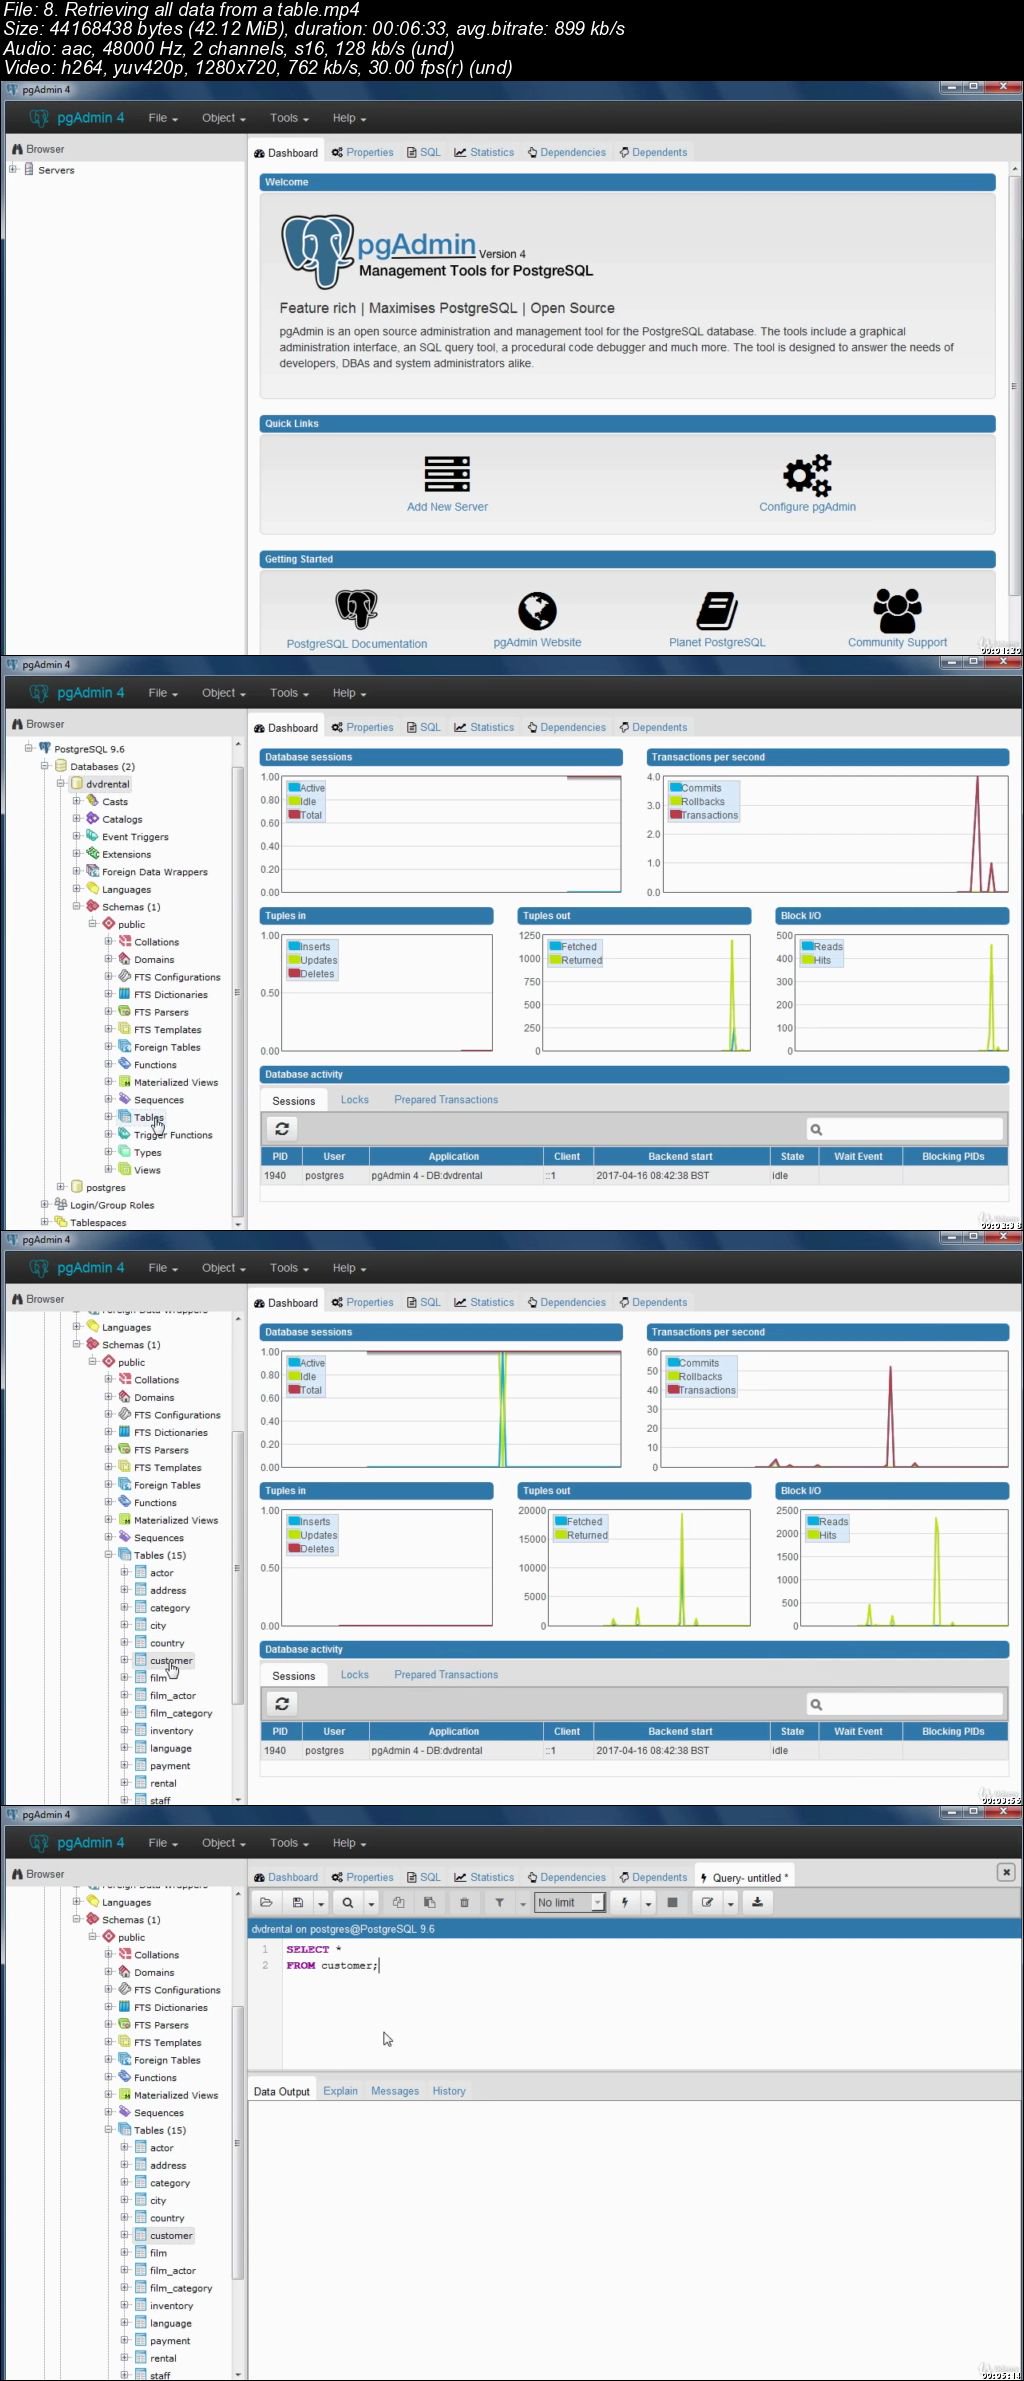Image resolution: width=1024 pixels, height=2381 pixels.
Task: Open the Community Support link
Action: [897, 642]
